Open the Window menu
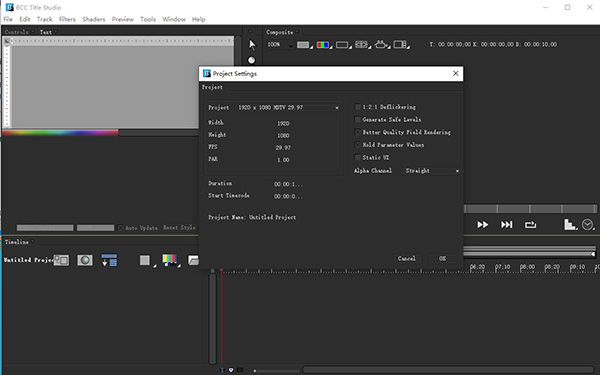 pos(174,19)
